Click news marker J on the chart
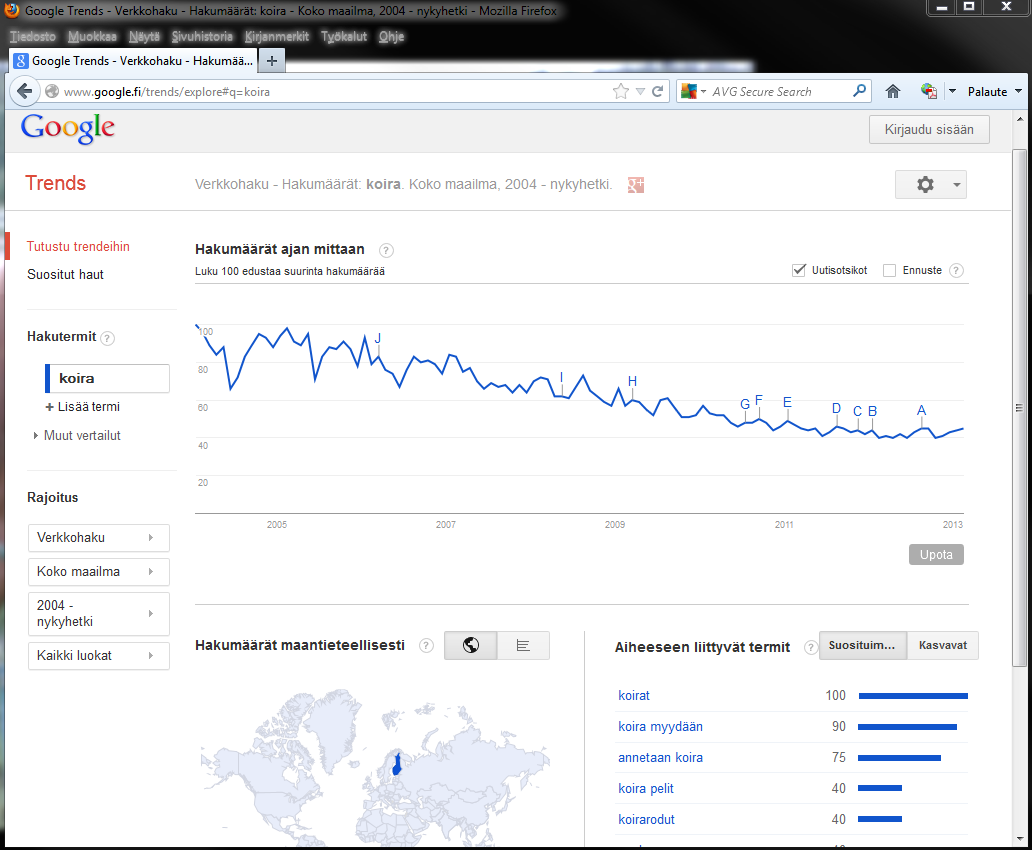The height and width of the screenshot is (850, 1032). (378, 338)
